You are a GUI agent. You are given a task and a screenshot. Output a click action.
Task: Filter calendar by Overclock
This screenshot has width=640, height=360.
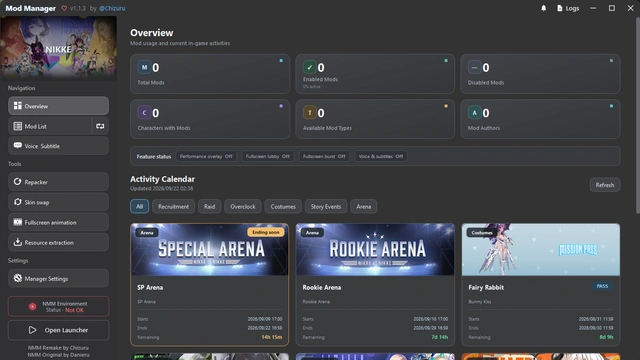pyautogui.click(x=243, y=207)
